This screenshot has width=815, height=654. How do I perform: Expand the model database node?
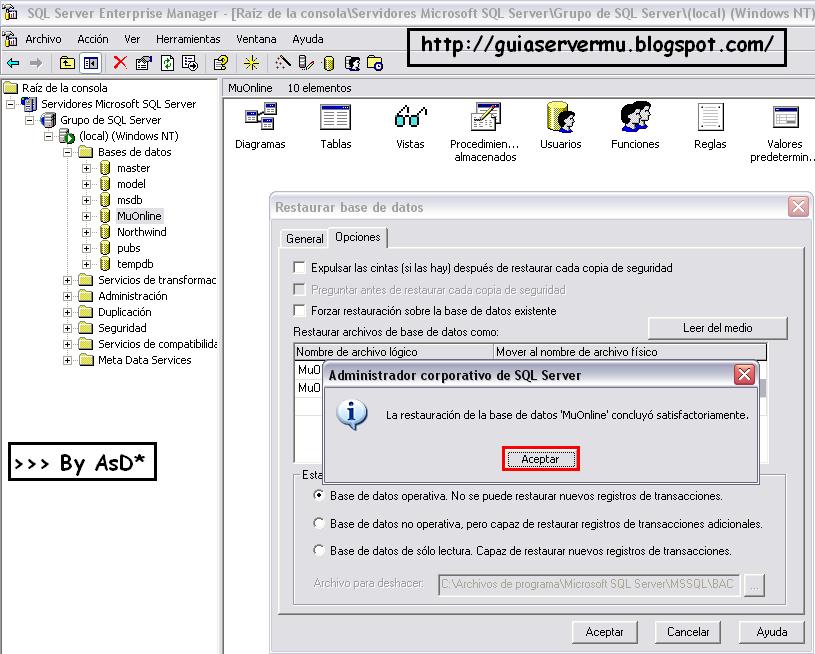[x=87, y=184]
